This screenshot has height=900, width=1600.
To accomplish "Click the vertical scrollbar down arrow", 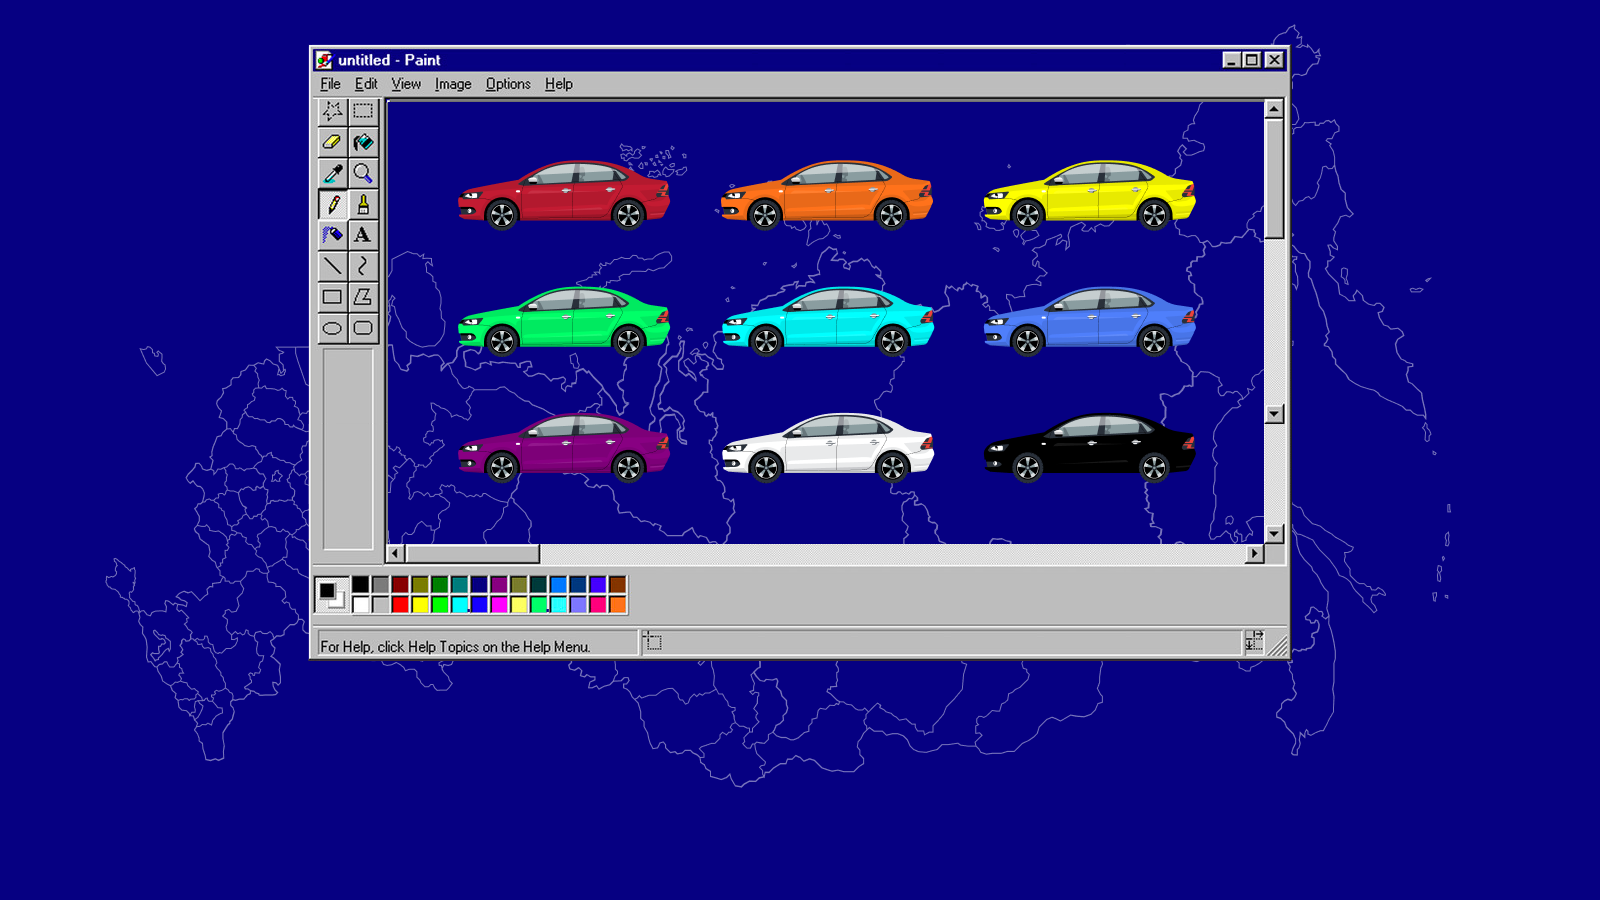I will 1274,534.
